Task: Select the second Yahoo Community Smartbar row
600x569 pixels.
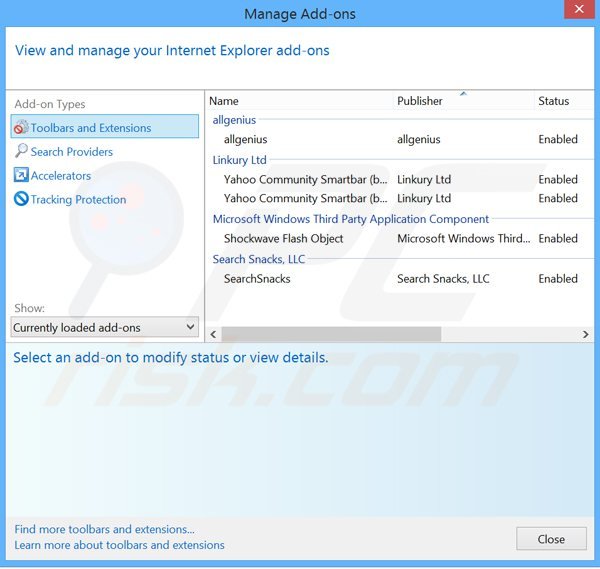Action: [x=400, y=199]
